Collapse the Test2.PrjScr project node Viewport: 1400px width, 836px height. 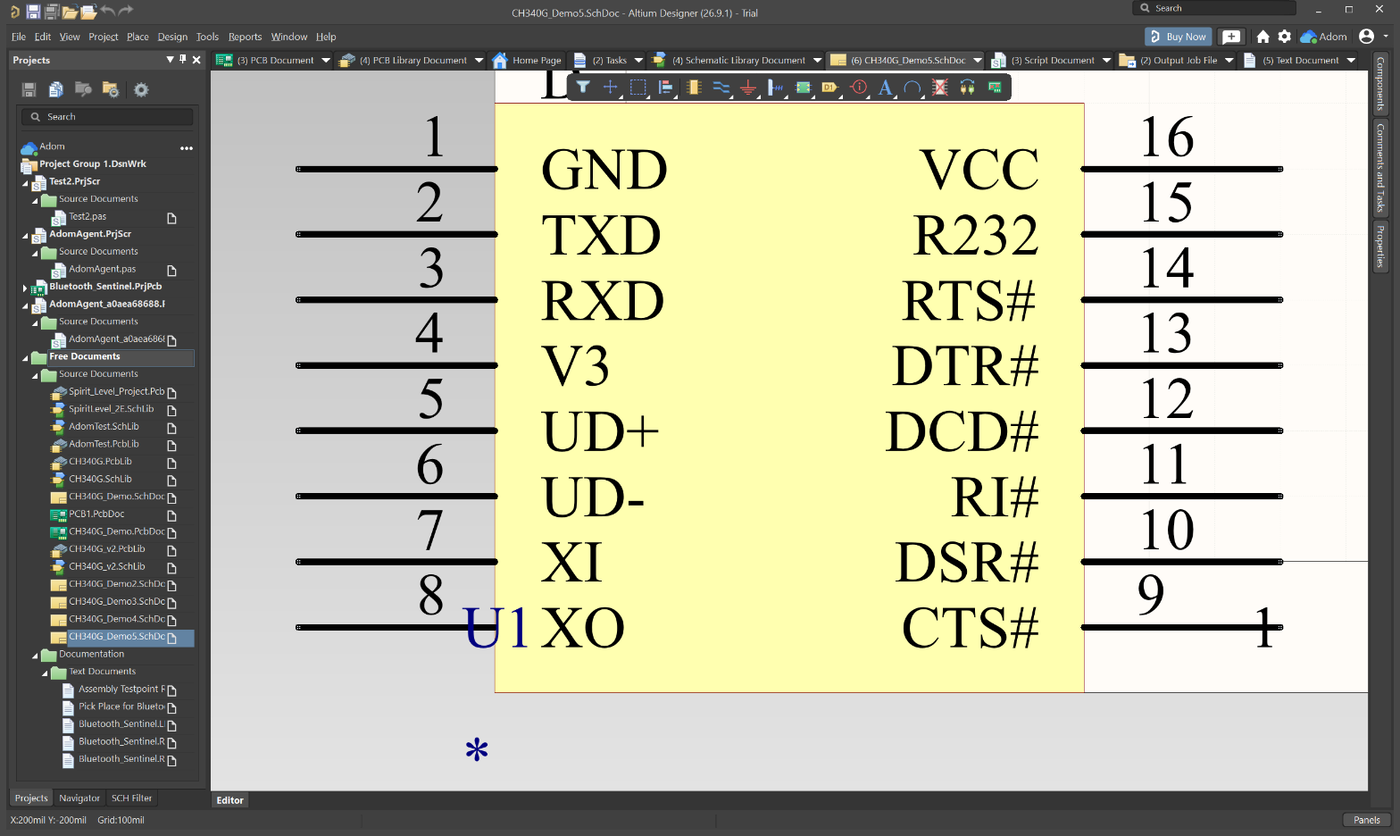[x=25, y=182]
